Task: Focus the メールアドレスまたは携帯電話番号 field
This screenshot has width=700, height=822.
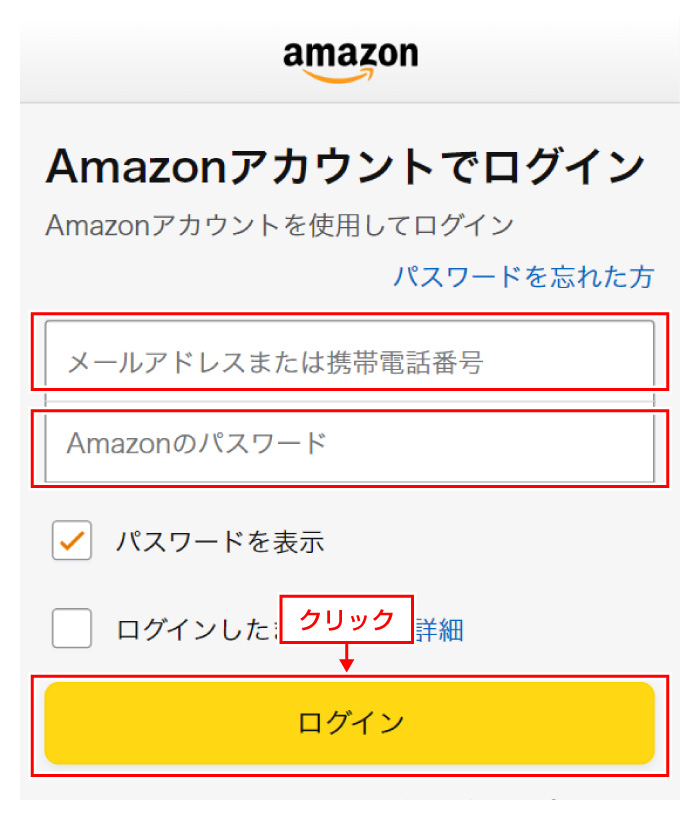Action: tap(350, 361)
